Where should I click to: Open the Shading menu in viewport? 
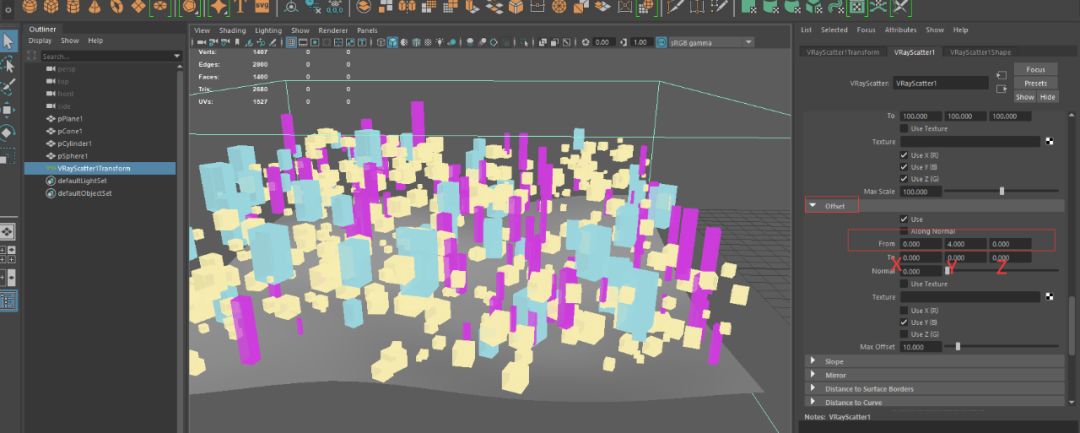[232, 30]
